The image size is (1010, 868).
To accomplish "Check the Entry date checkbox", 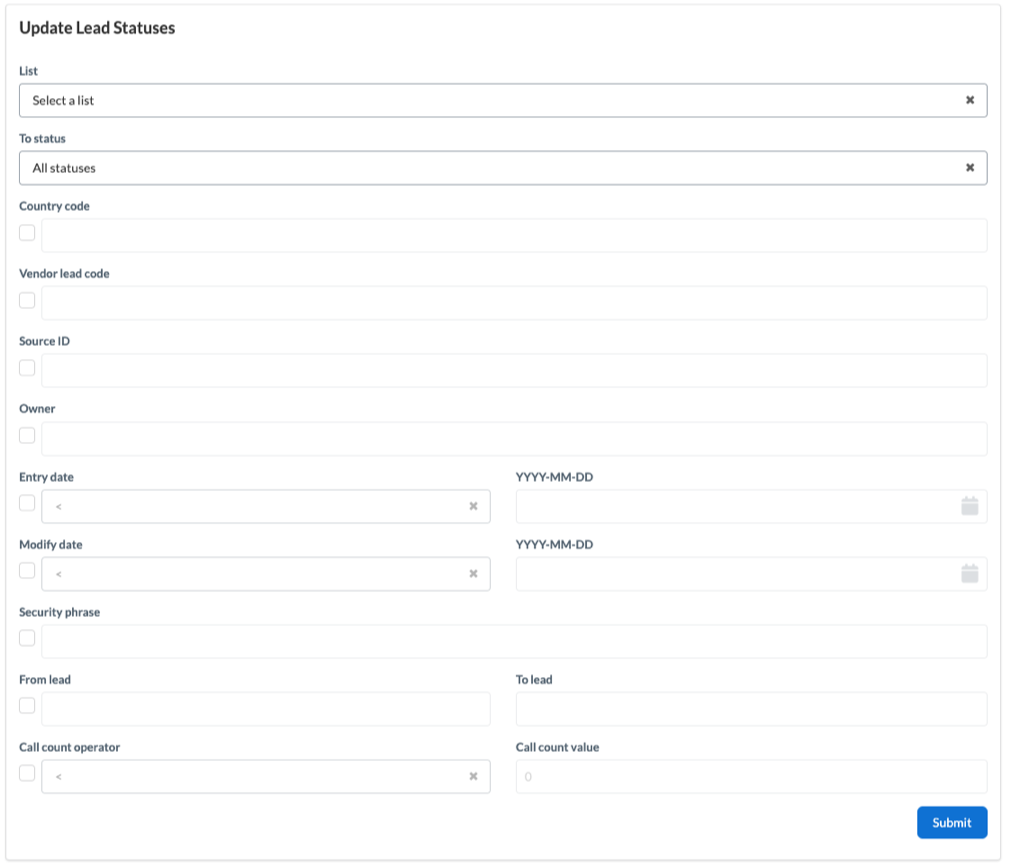I will (27, 503).
